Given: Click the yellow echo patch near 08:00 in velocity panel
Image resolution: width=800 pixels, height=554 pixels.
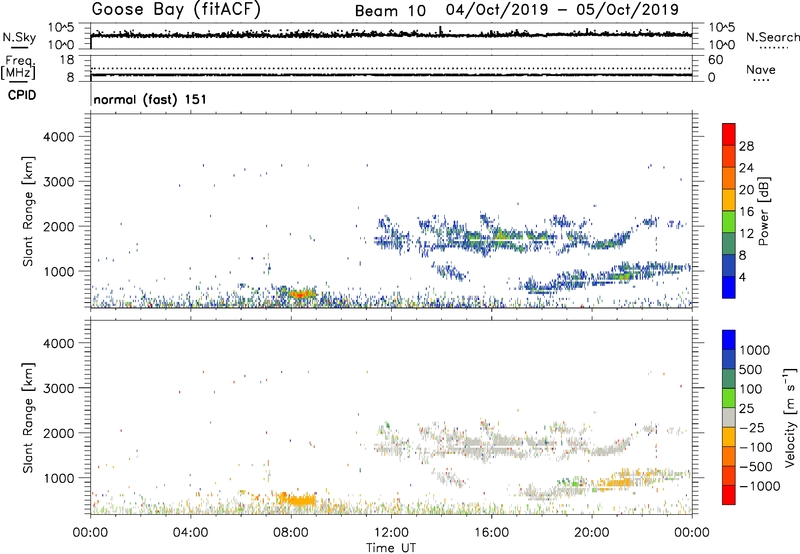Looking at the screenshot, I should click(x=299, y=500).
